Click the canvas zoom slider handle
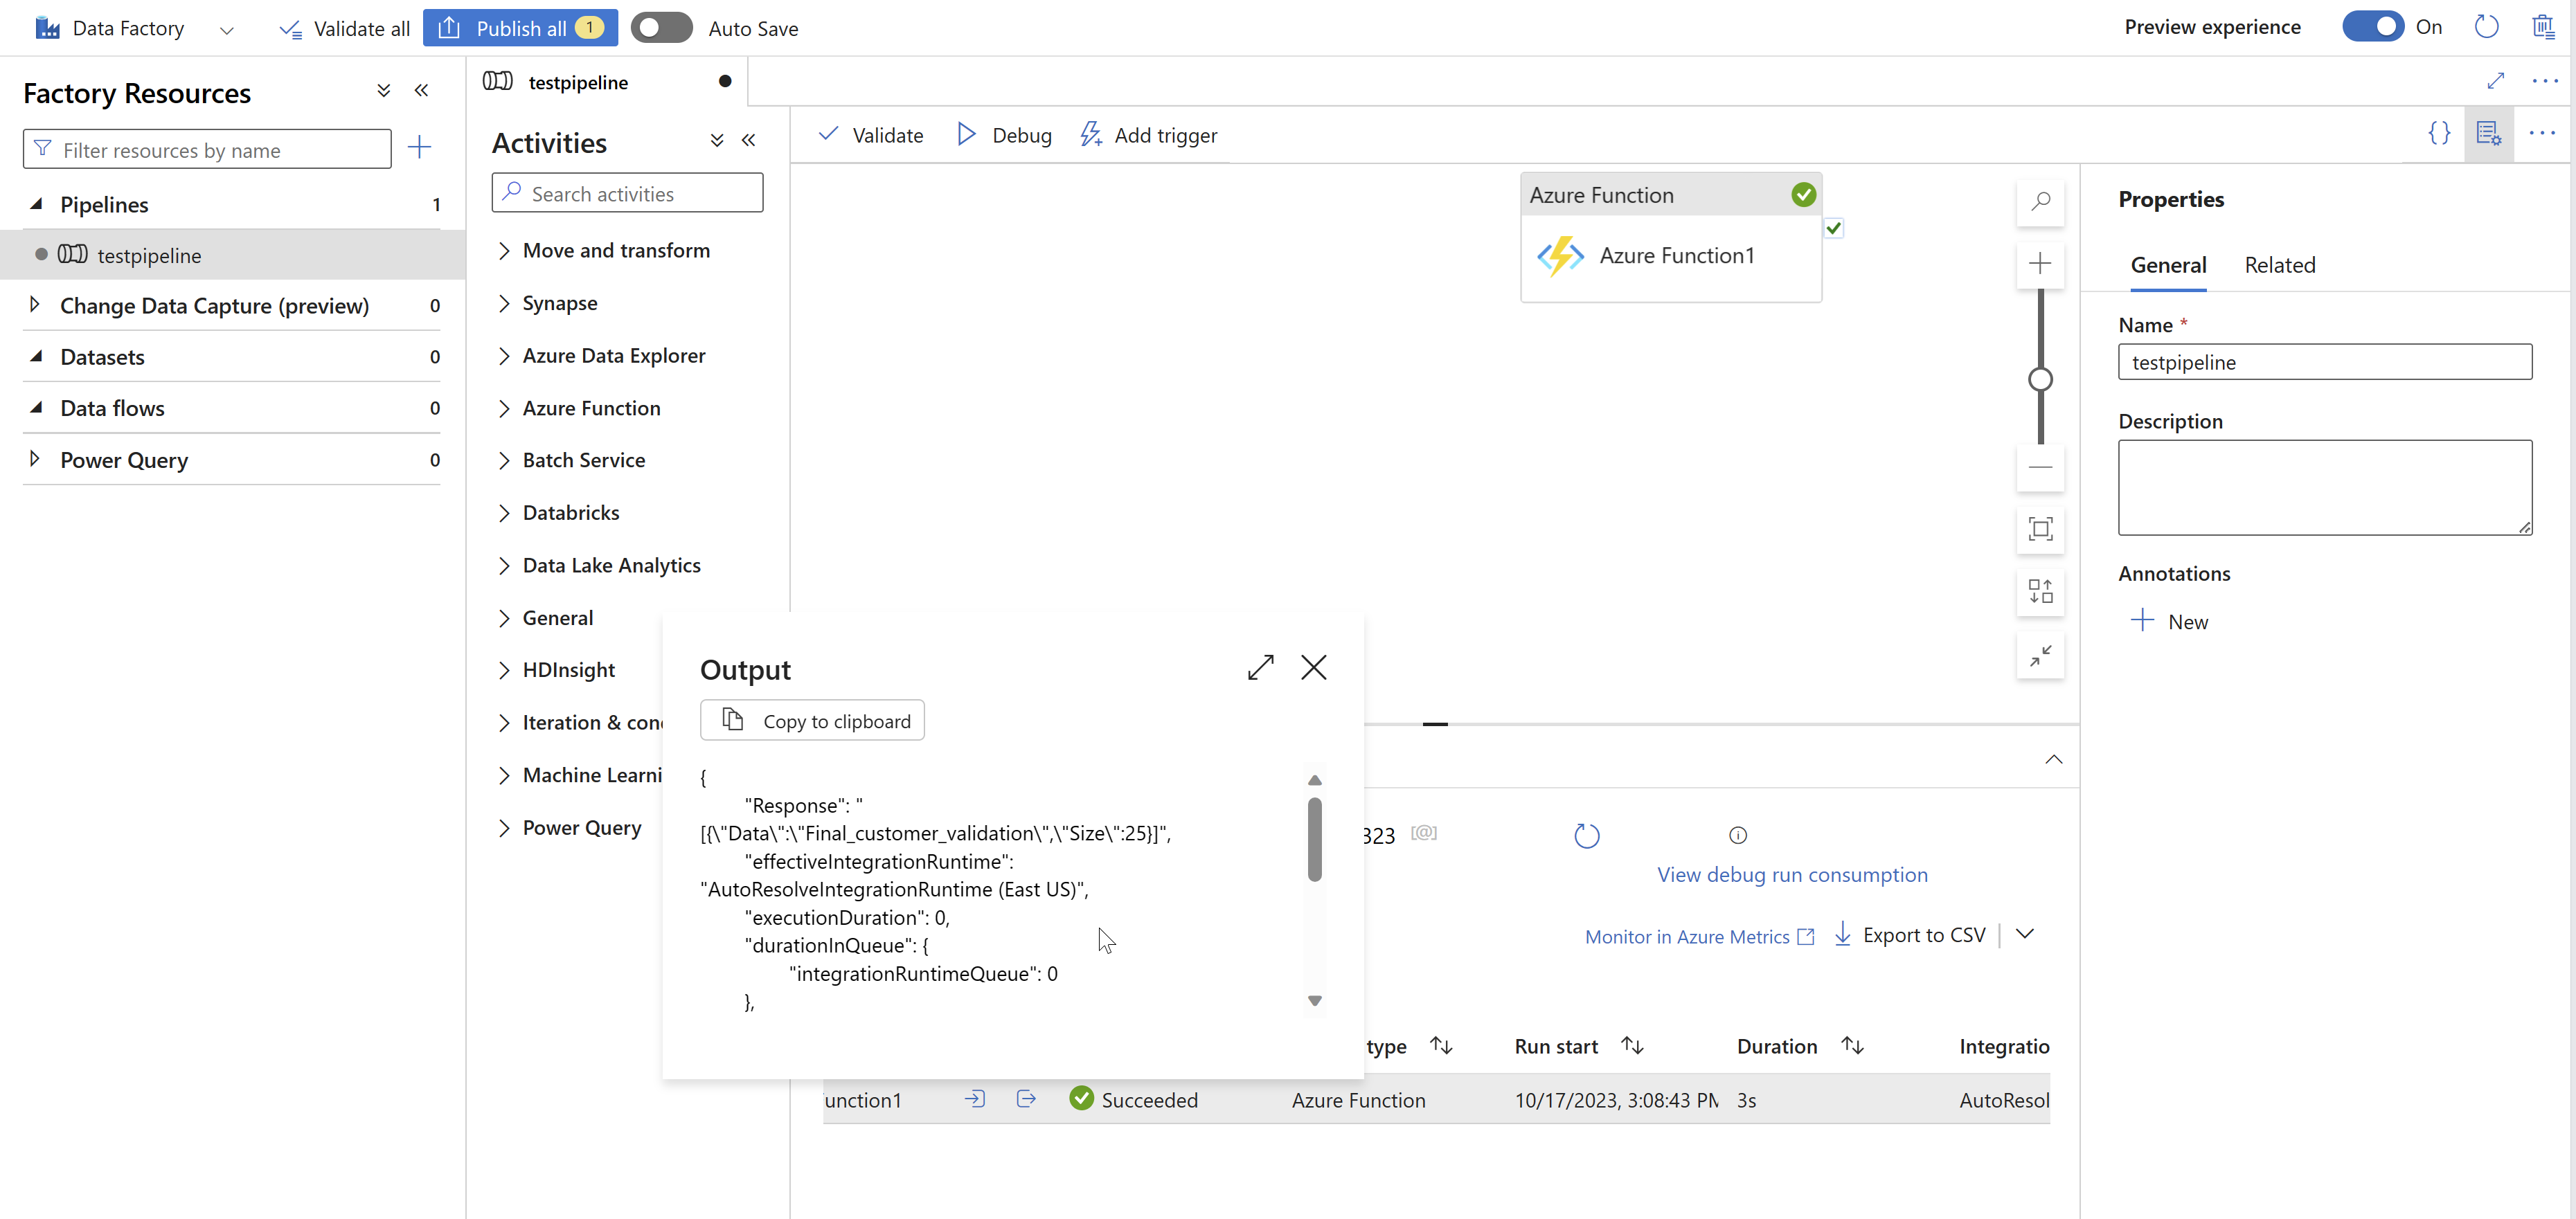The width and height of the screenshot is (2576, 1219). coord(2040,380)
